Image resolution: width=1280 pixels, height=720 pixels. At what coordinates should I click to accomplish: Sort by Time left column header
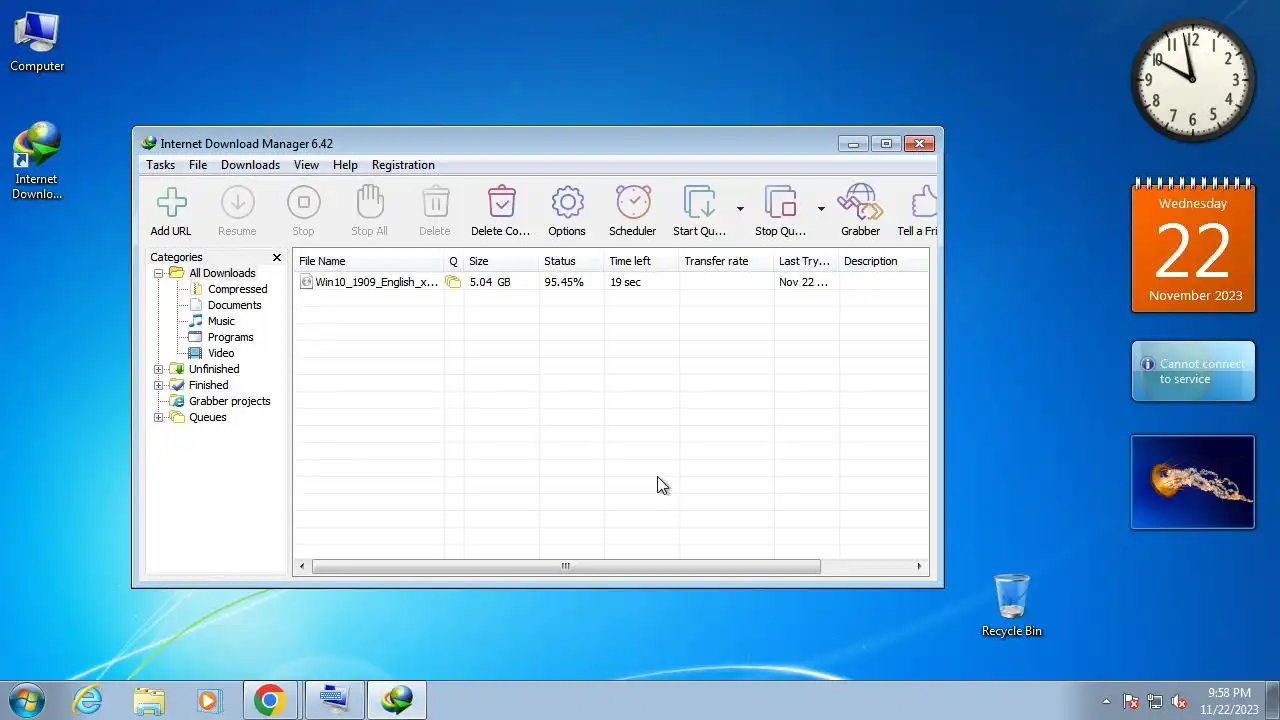(642, 261)
